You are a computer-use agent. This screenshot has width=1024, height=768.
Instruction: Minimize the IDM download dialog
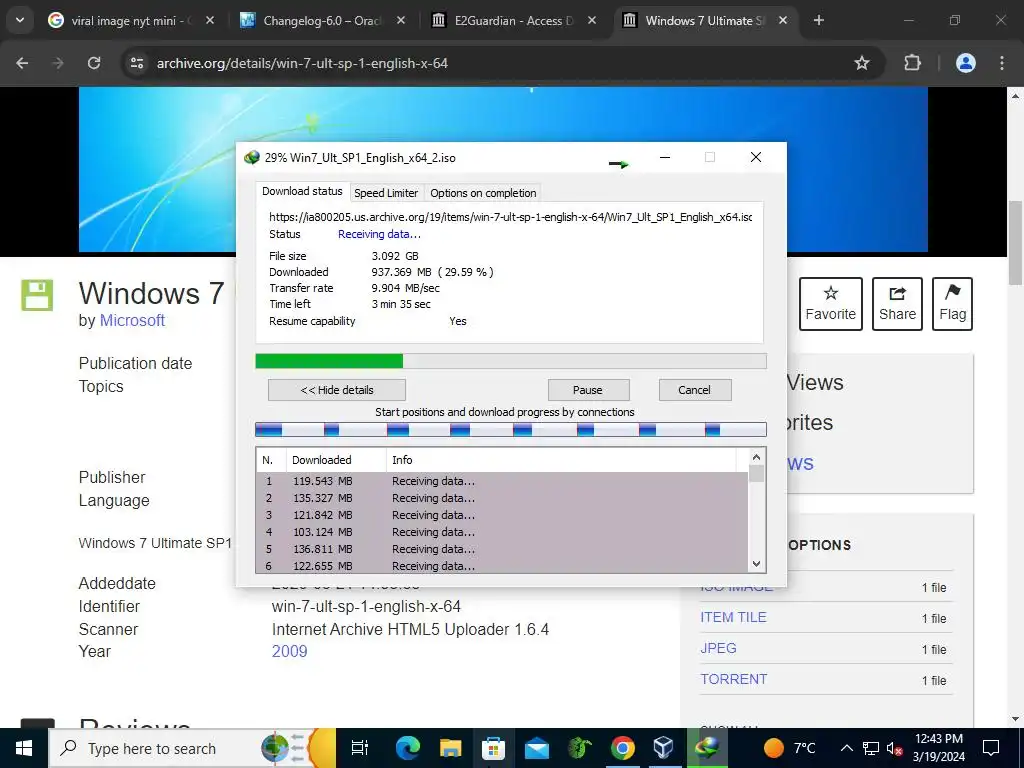click(x=665, y=157)
